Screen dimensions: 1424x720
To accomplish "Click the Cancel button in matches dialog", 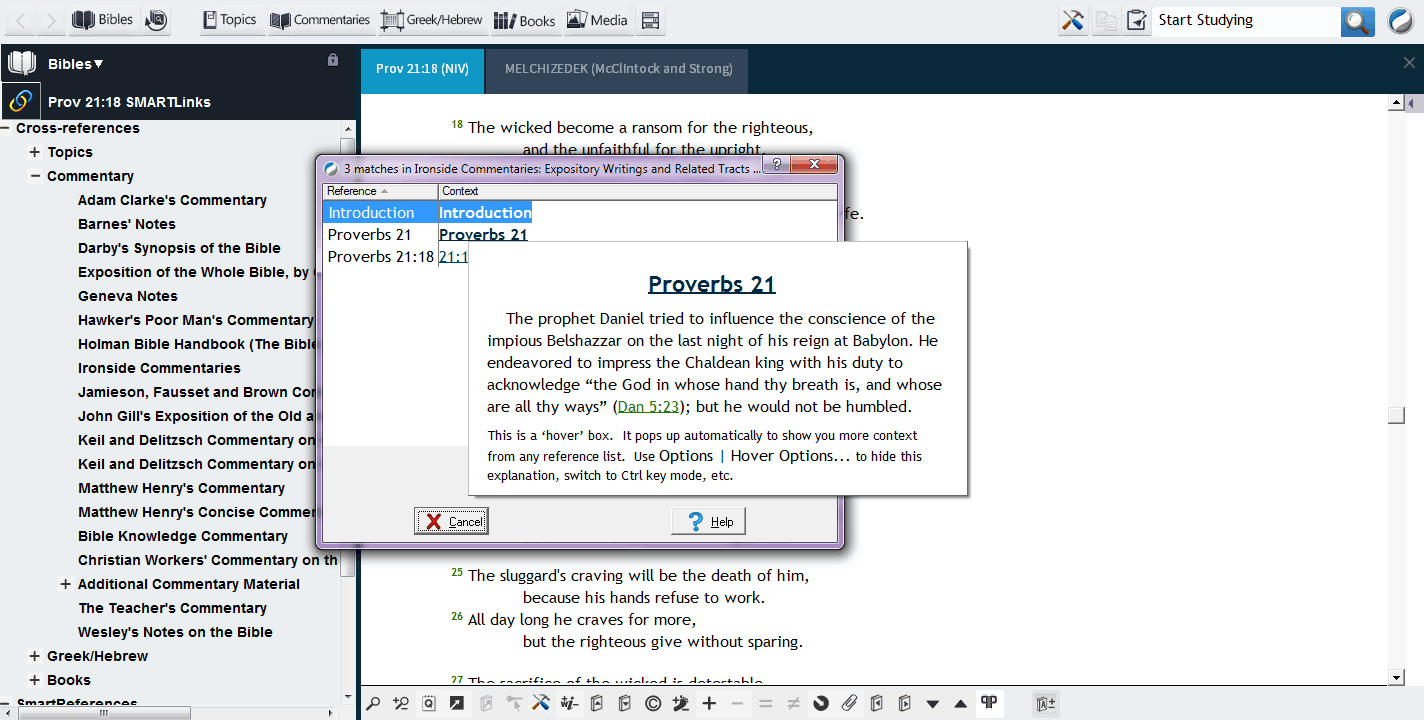I will [x=452, y=521].
